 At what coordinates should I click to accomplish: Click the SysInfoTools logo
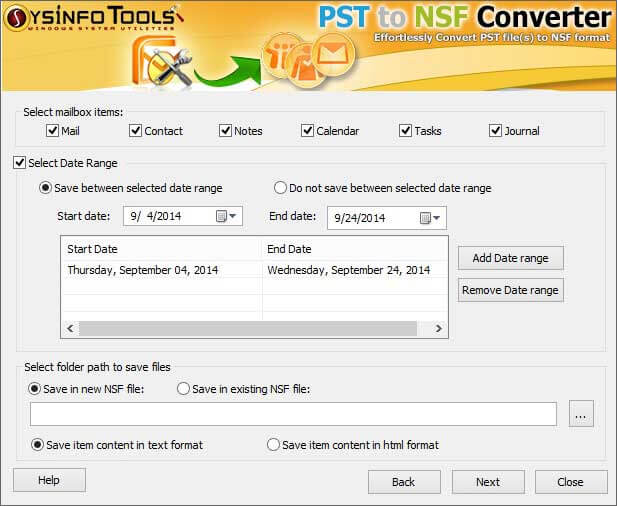point(93,18)
